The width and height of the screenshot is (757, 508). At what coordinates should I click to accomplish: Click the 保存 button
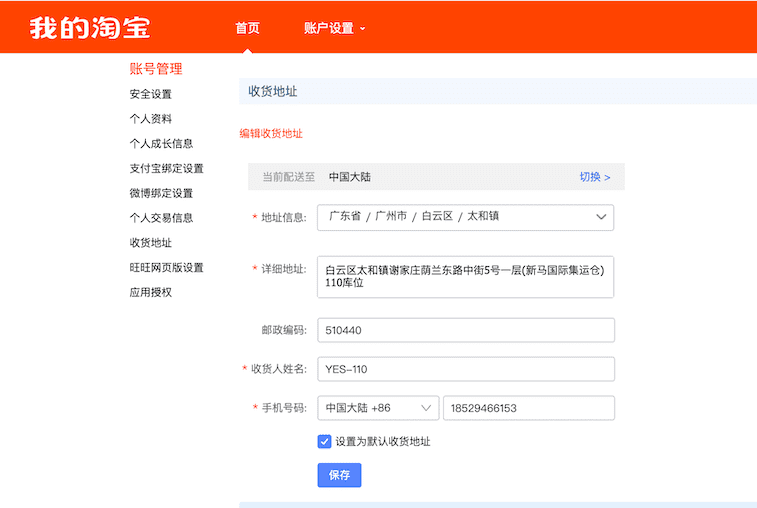(x=339, y=475)
